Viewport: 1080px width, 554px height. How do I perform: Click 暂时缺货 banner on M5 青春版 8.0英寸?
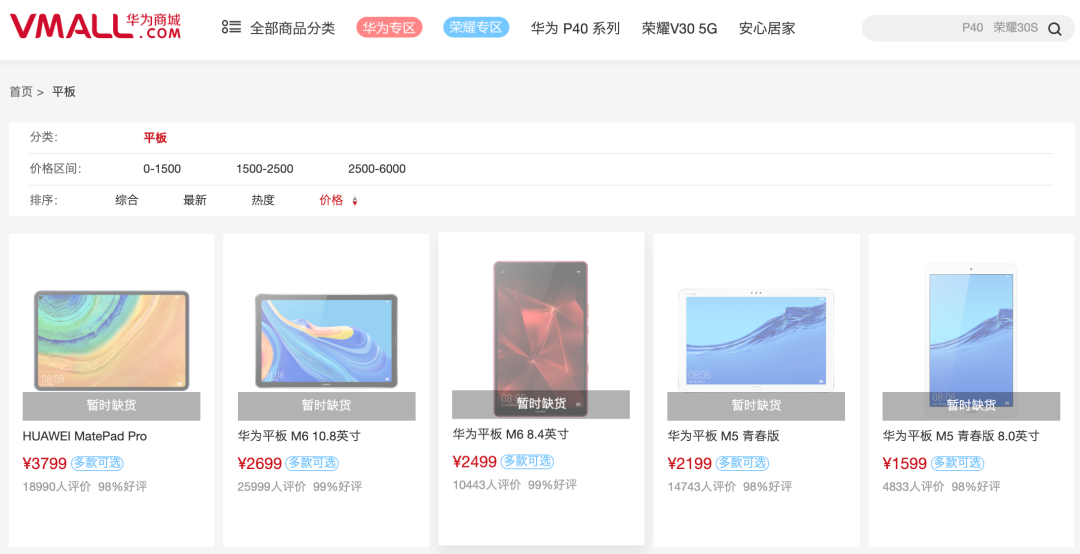pyautogui.click(x=971, y=406)
